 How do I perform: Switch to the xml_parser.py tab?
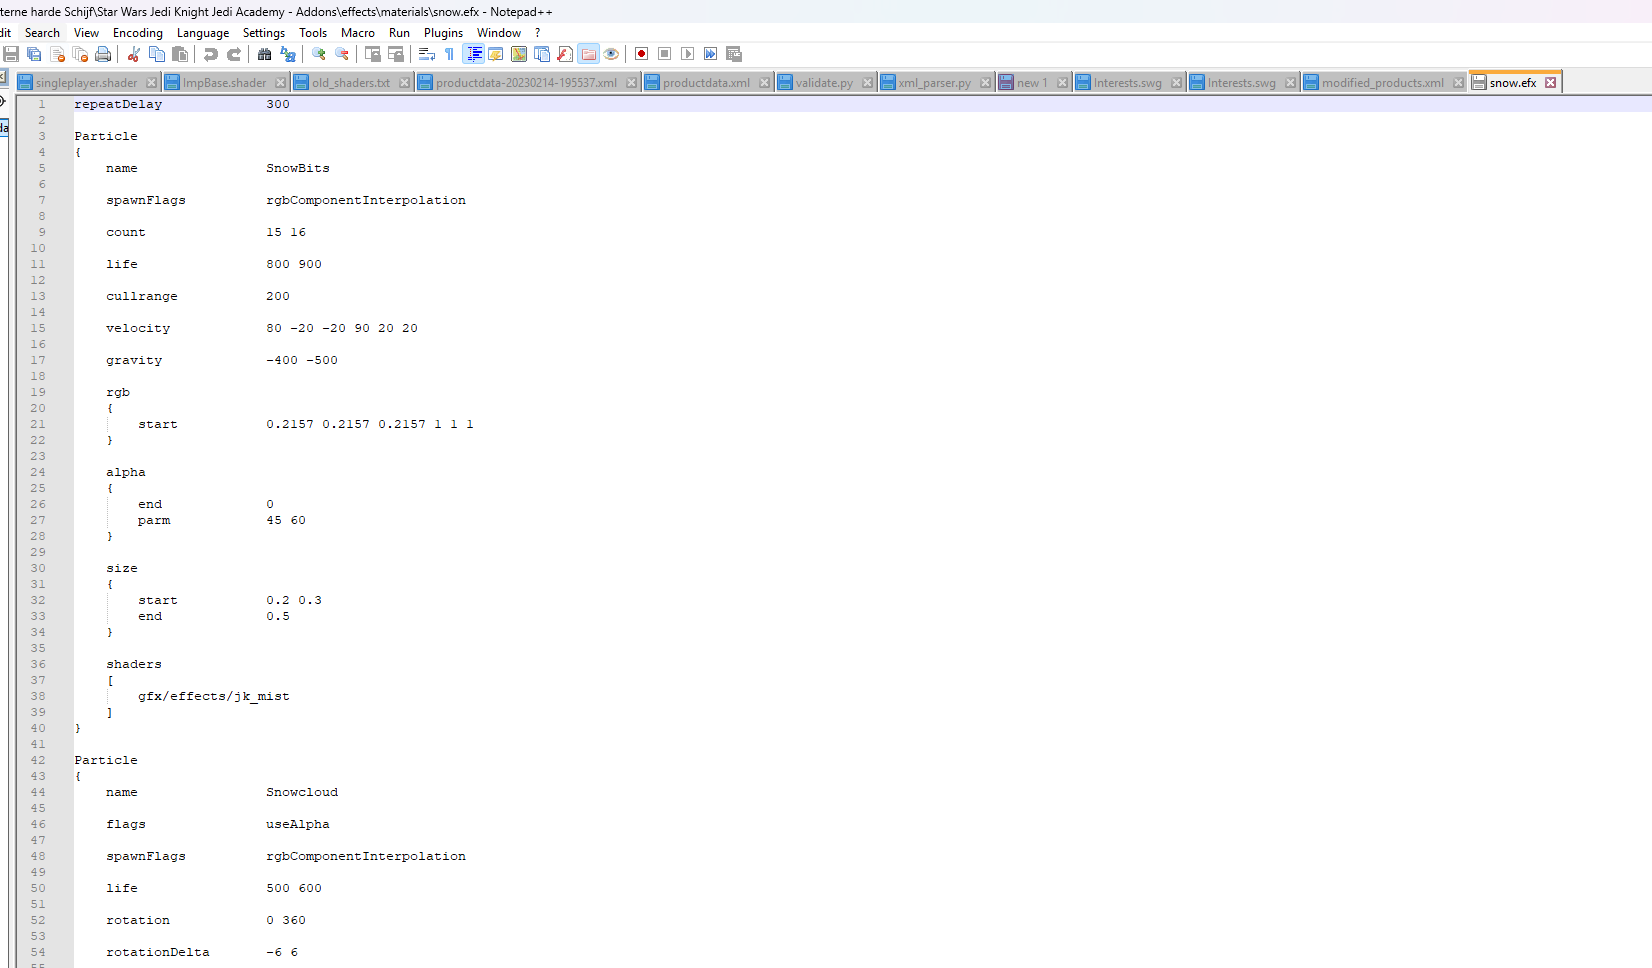[x=934, y=83]
